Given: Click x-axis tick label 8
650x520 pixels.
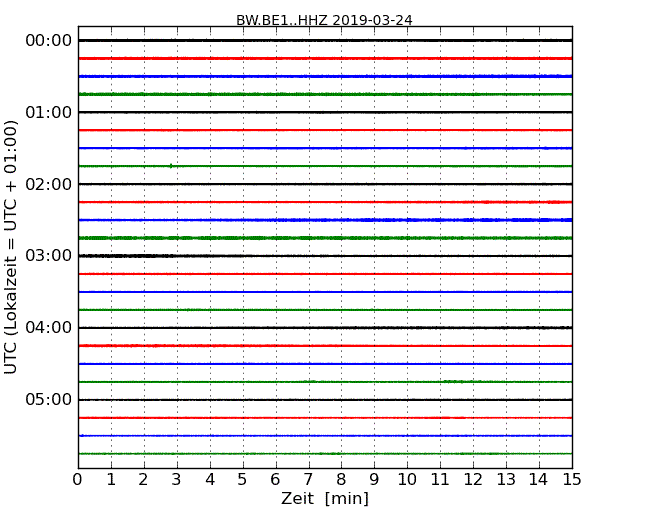Looking at the screenshot, I should [341, 480].
